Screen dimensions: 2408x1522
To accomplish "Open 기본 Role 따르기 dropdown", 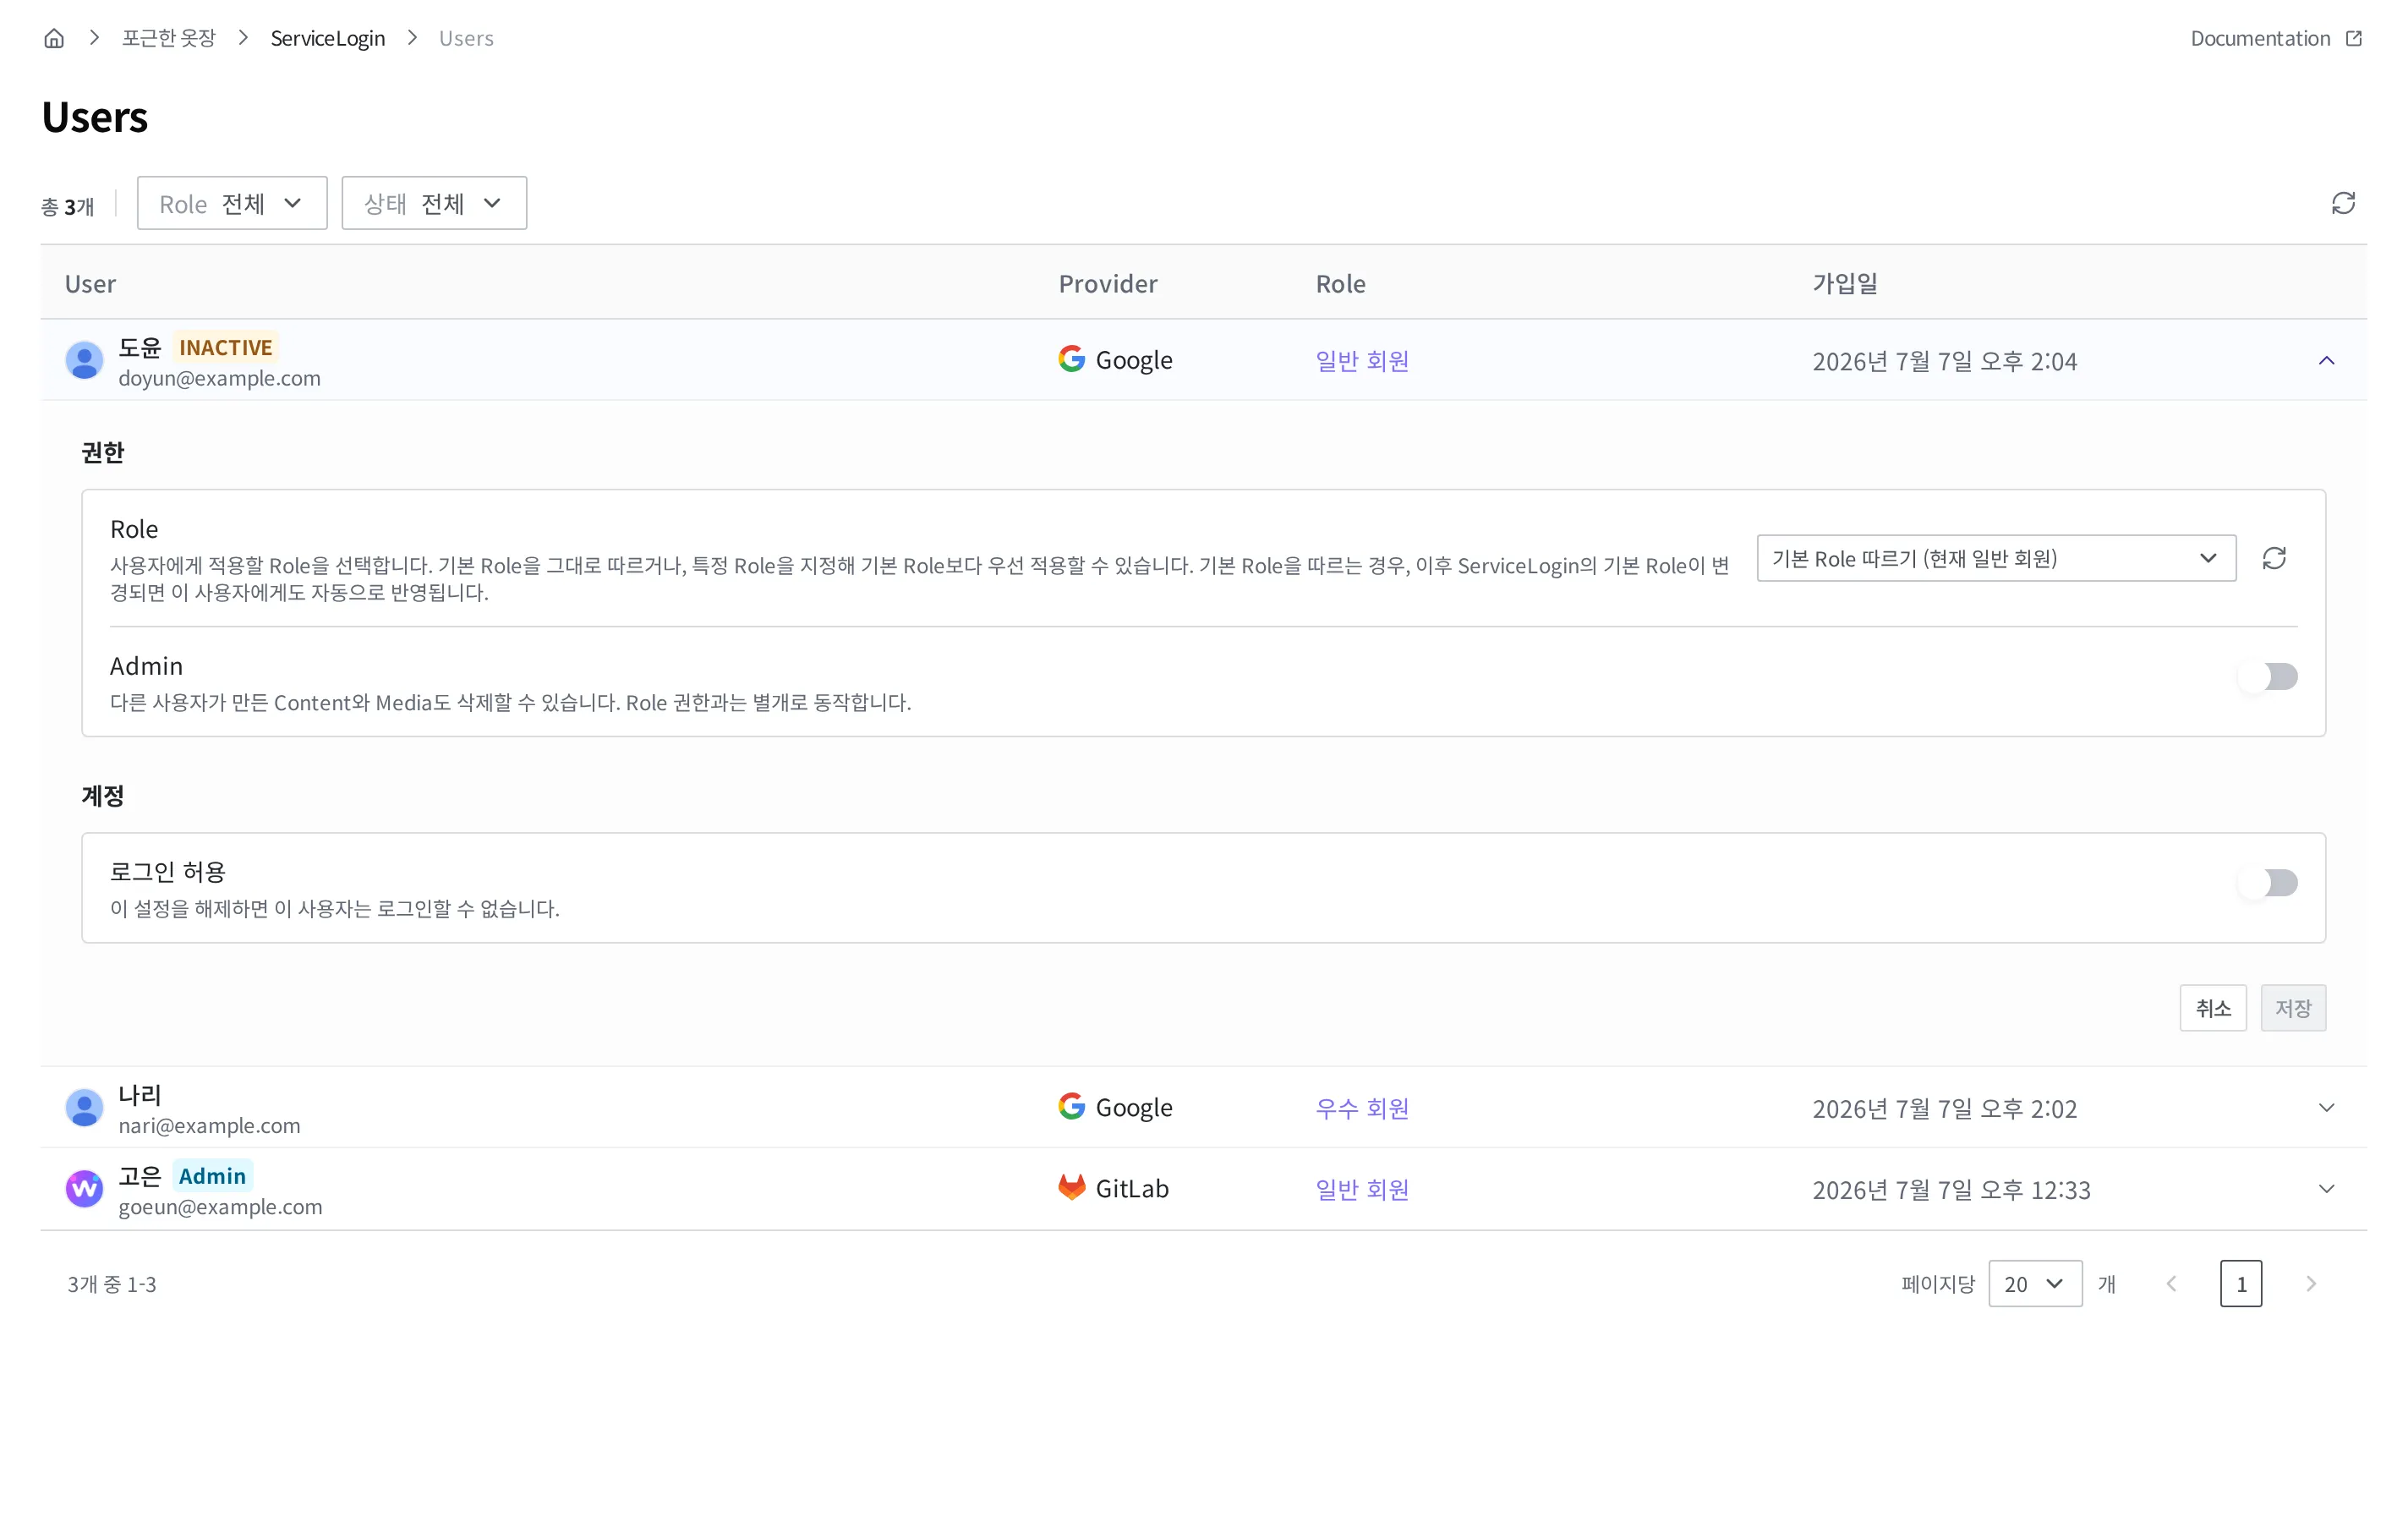I will point(1996,558).
